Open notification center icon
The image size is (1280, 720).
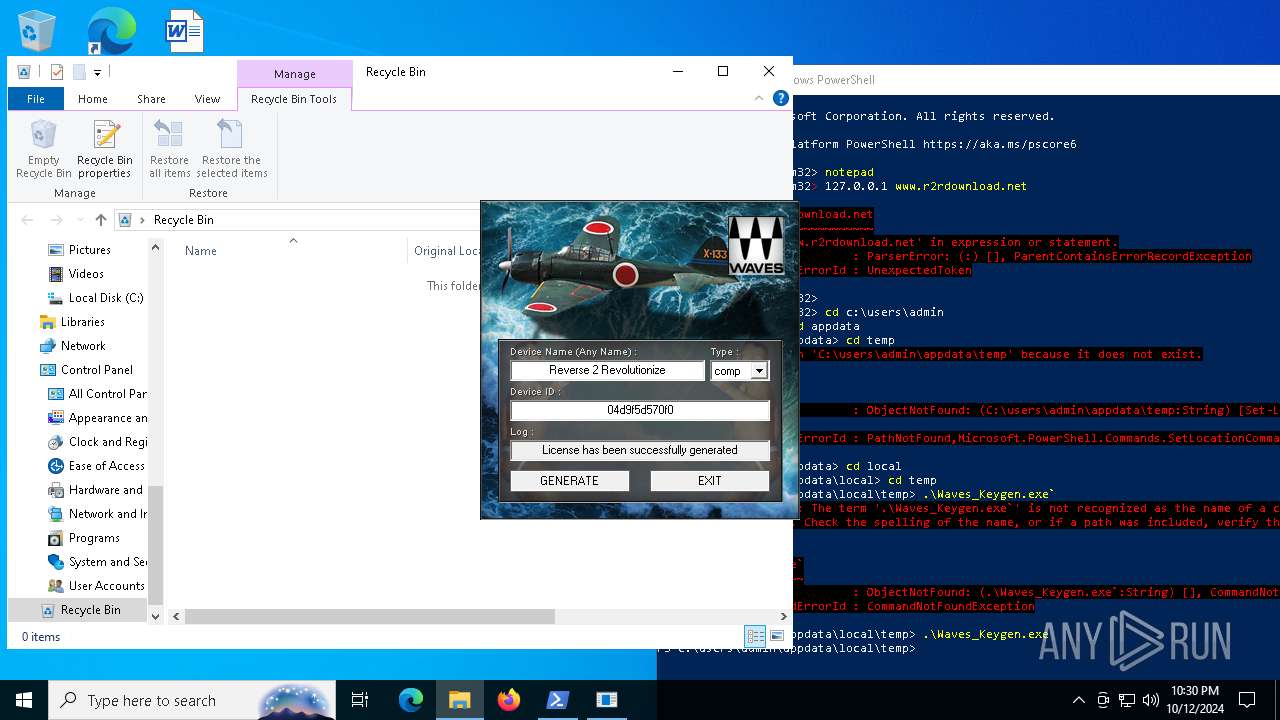pyautogui.click(x=1247, y=700)
